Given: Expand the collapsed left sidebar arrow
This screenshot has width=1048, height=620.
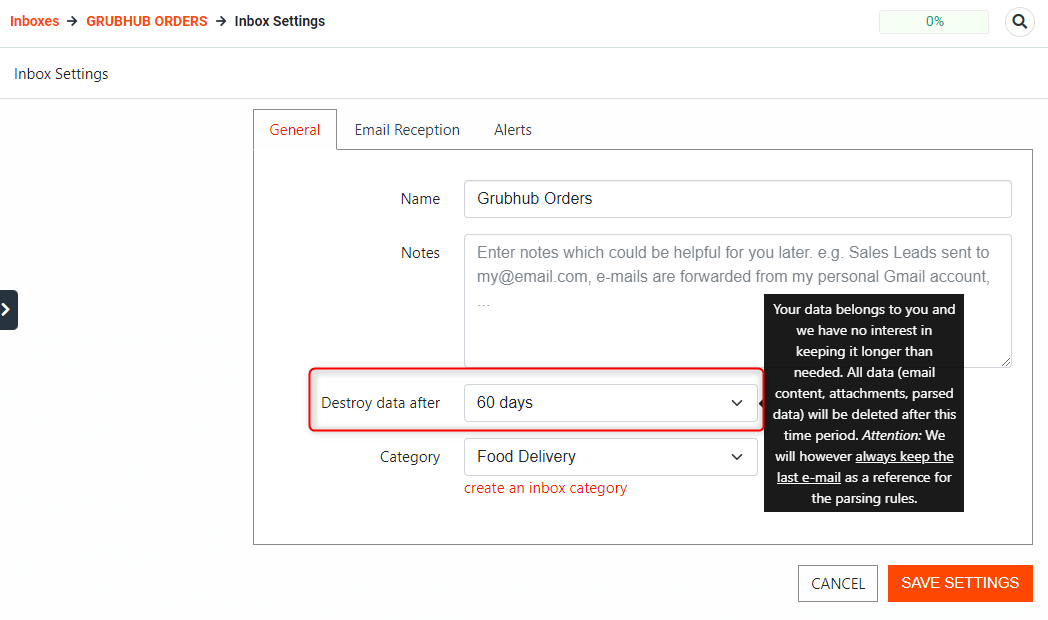Looking at the screenshot, I should coord(8,310).
